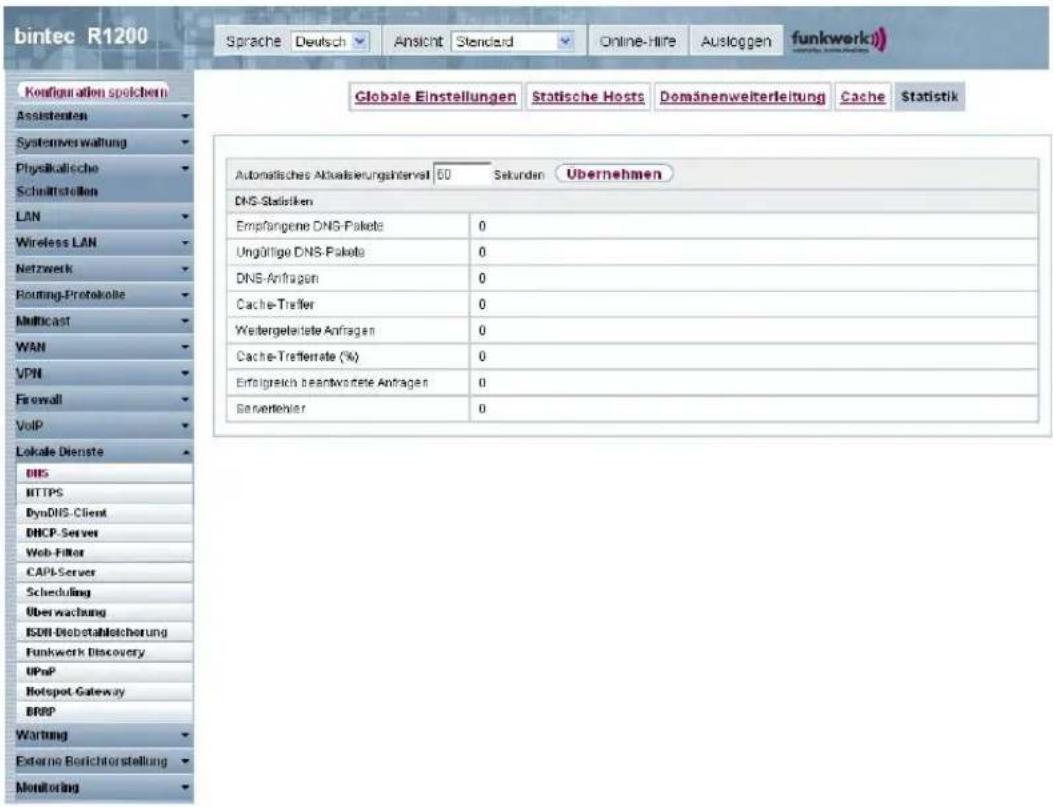Switch to Statische Hosts tab
The width and height of the screenshot is (1053, 807).
tap(588, 97)
